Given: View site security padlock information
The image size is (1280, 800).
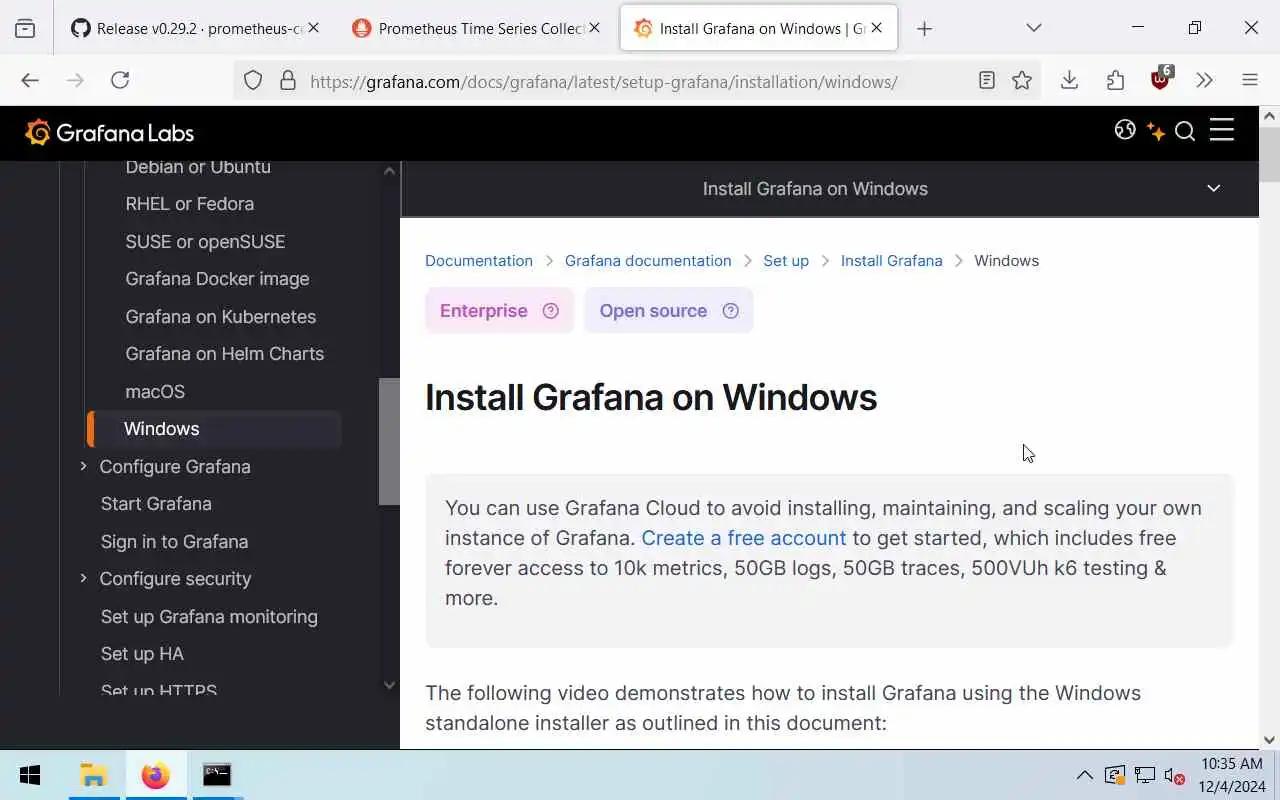Looking at the screenshot, I should click(288, 81).
